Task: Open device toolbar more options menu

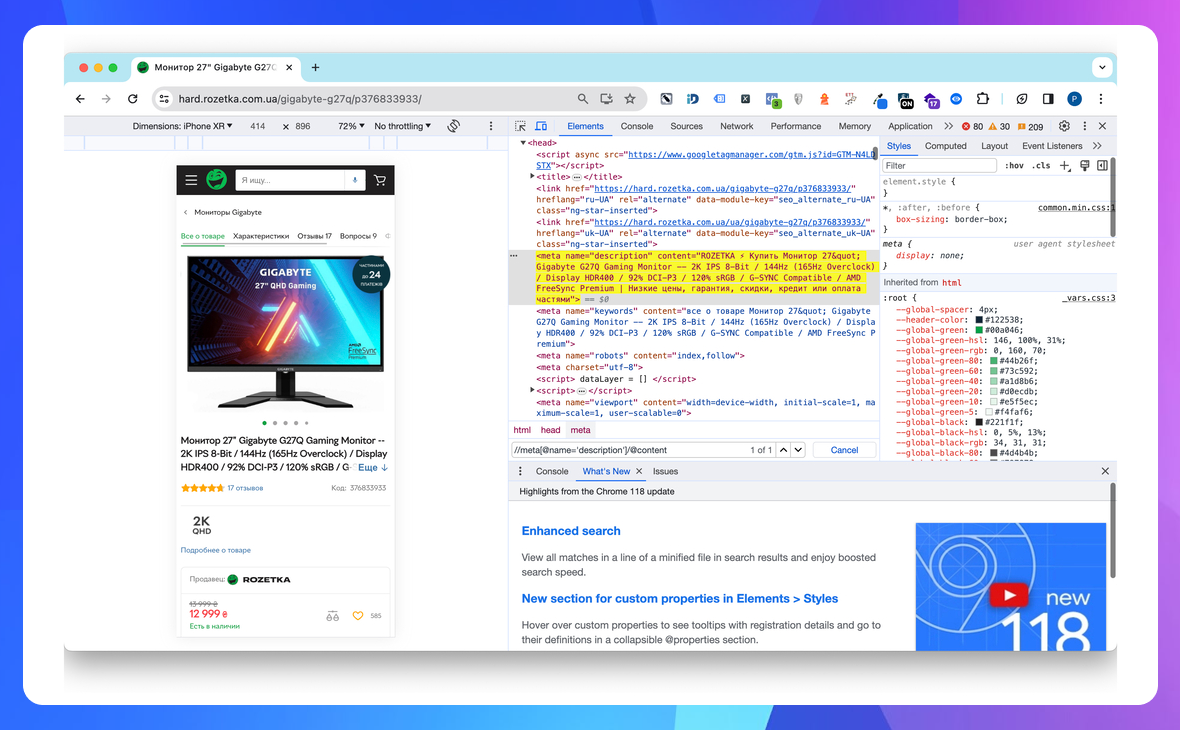Action: (x=491, y=126)
